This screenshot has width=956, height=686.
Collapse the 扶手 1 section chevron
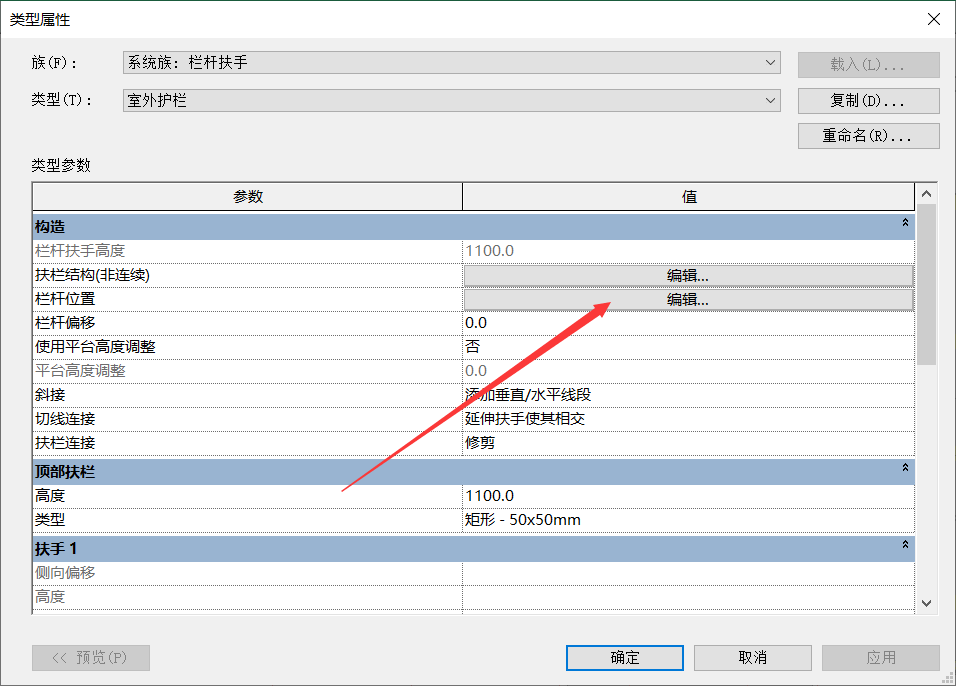905,546
